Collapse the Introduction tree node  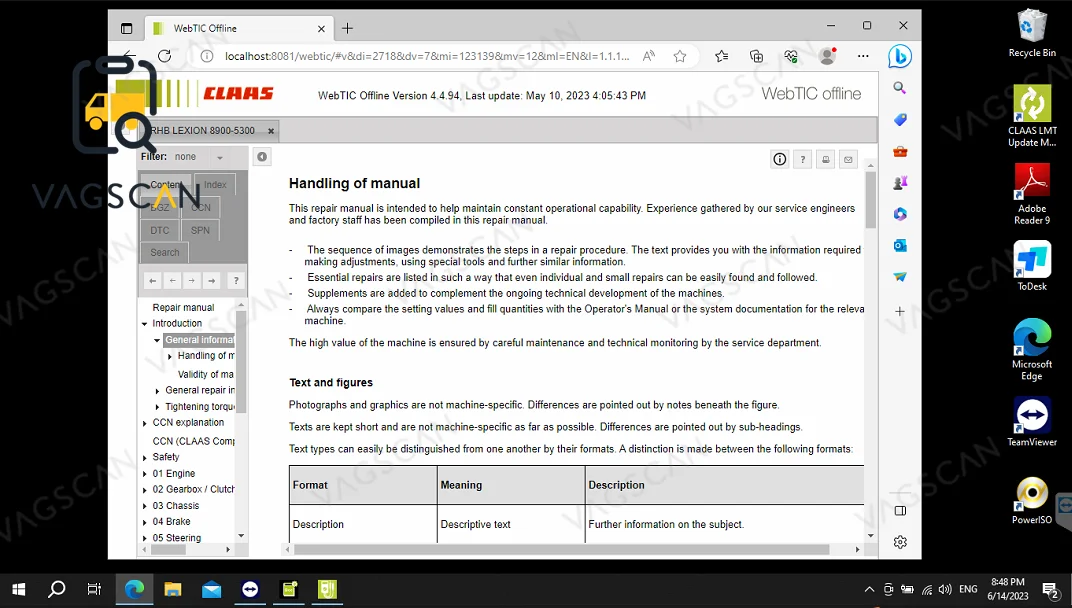[144, 324]
